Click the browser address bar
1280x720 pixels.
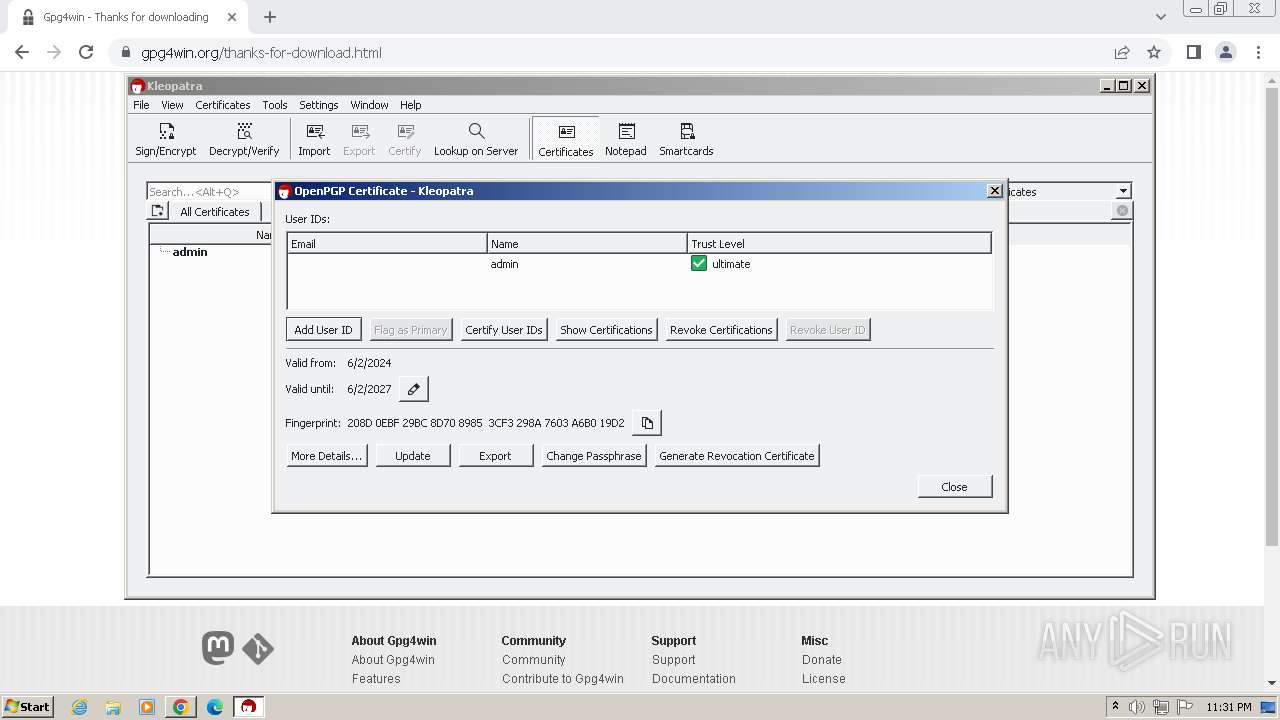[610, 53]
